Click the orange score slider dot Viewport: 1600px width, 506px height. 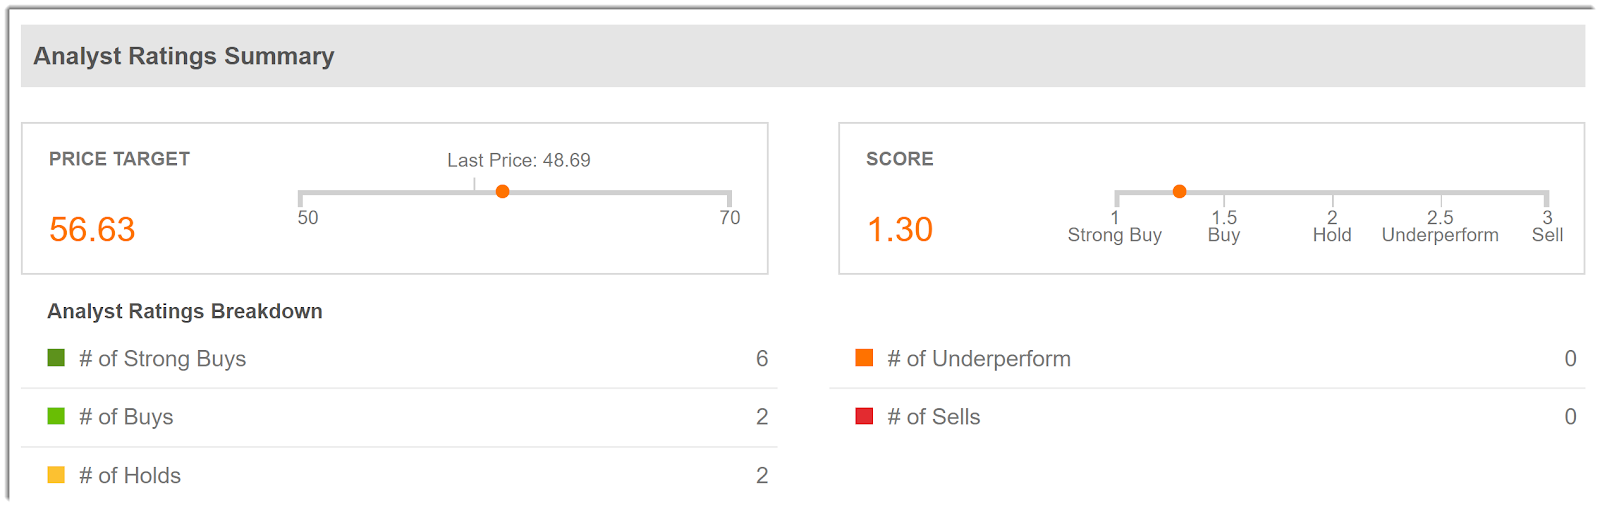1180,191
